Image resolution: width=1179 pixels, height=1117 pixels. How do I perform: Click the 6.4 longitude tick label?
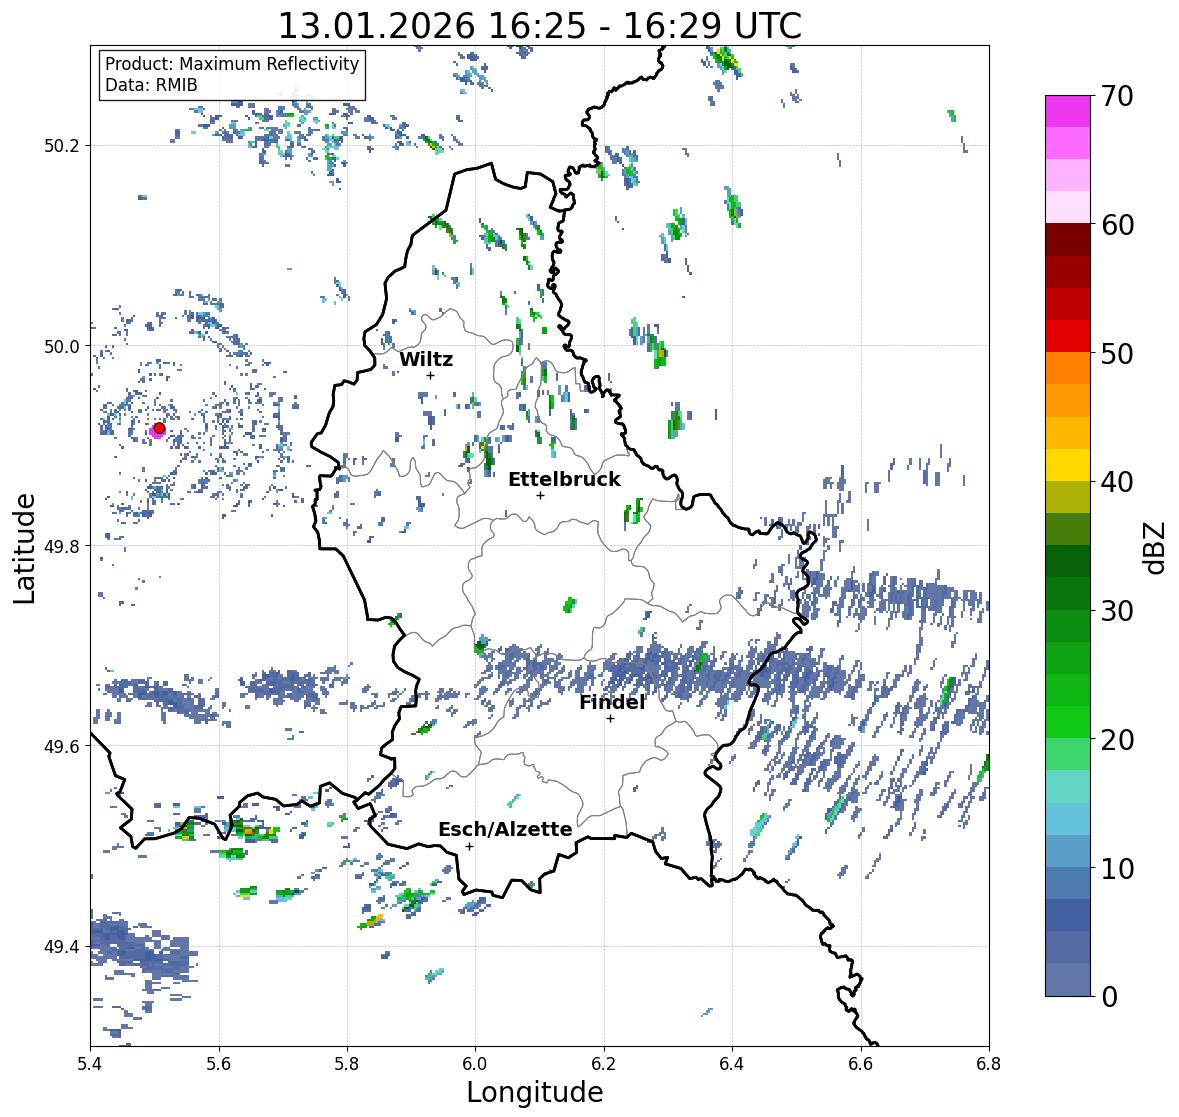tap(732, 1064)
